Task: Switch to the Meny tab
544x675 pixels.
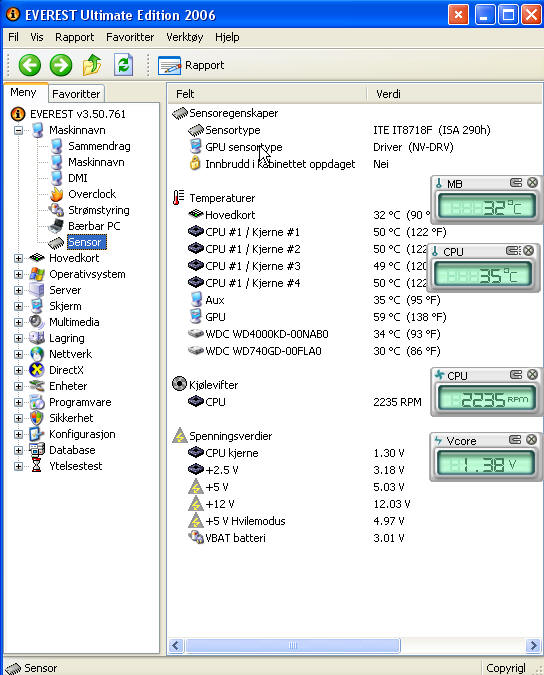Action: [x=24, y=93]
